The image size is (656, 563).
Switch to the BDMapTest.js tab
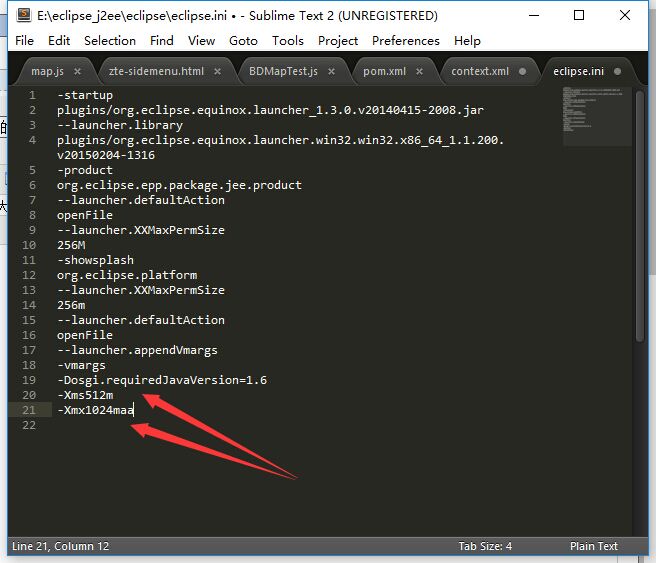(x=283, y=72)
